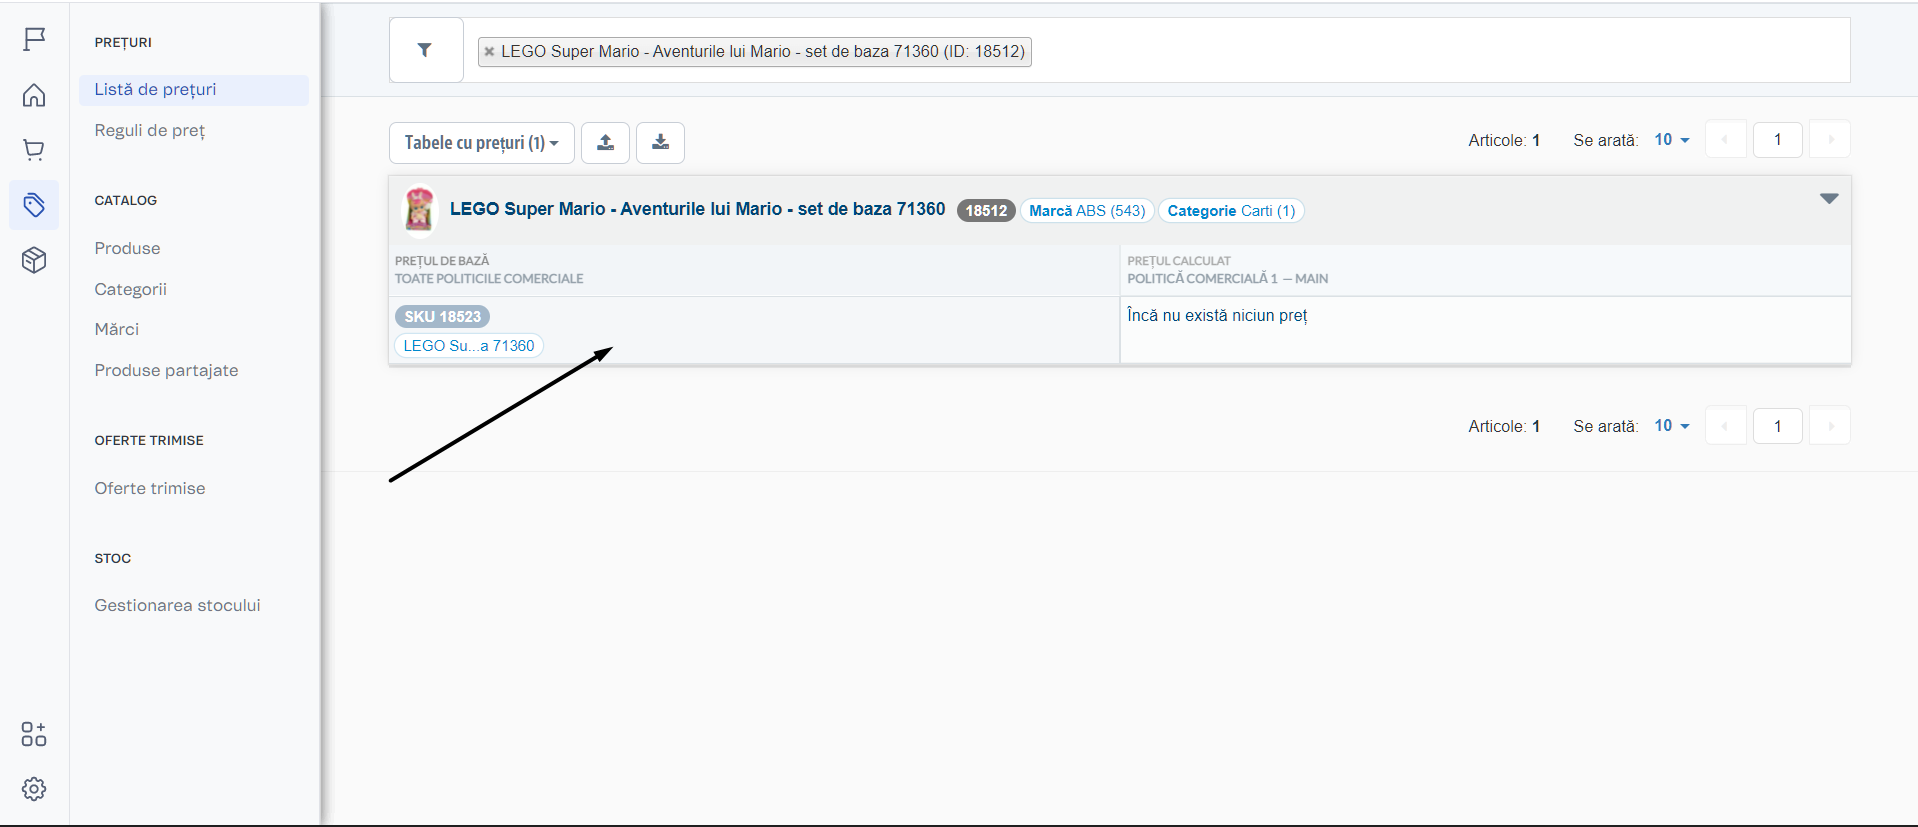Open top items-per-page dropdown showing 10
Image resolution: width=1918 pixels, height=827 pixels.
[x=1671, y=140]
